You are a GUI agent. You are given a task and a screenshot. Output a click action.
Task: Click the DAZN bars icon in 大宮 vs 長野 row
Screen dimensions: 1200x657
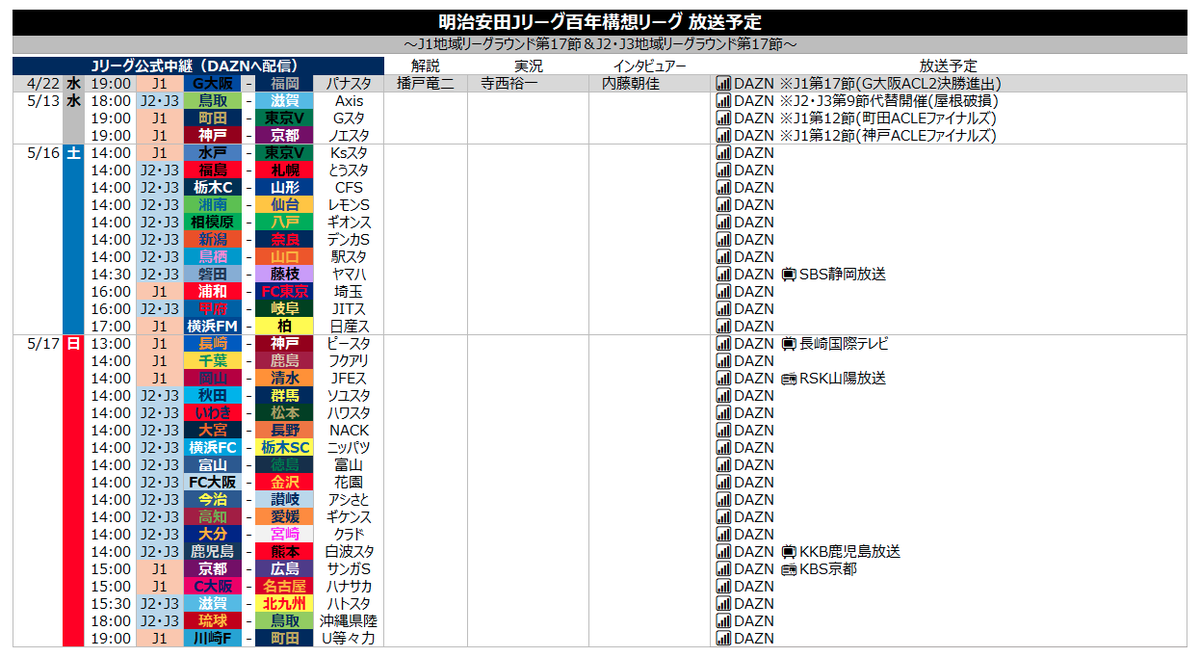(724, 431)
